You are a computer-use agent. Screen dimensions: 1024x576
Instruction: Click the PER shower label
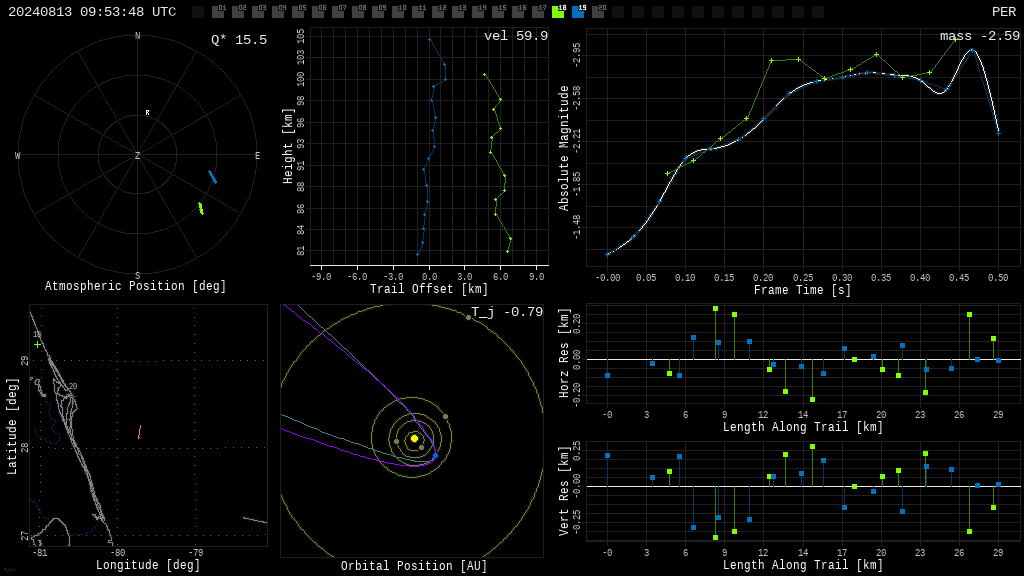click(1004, 12)
